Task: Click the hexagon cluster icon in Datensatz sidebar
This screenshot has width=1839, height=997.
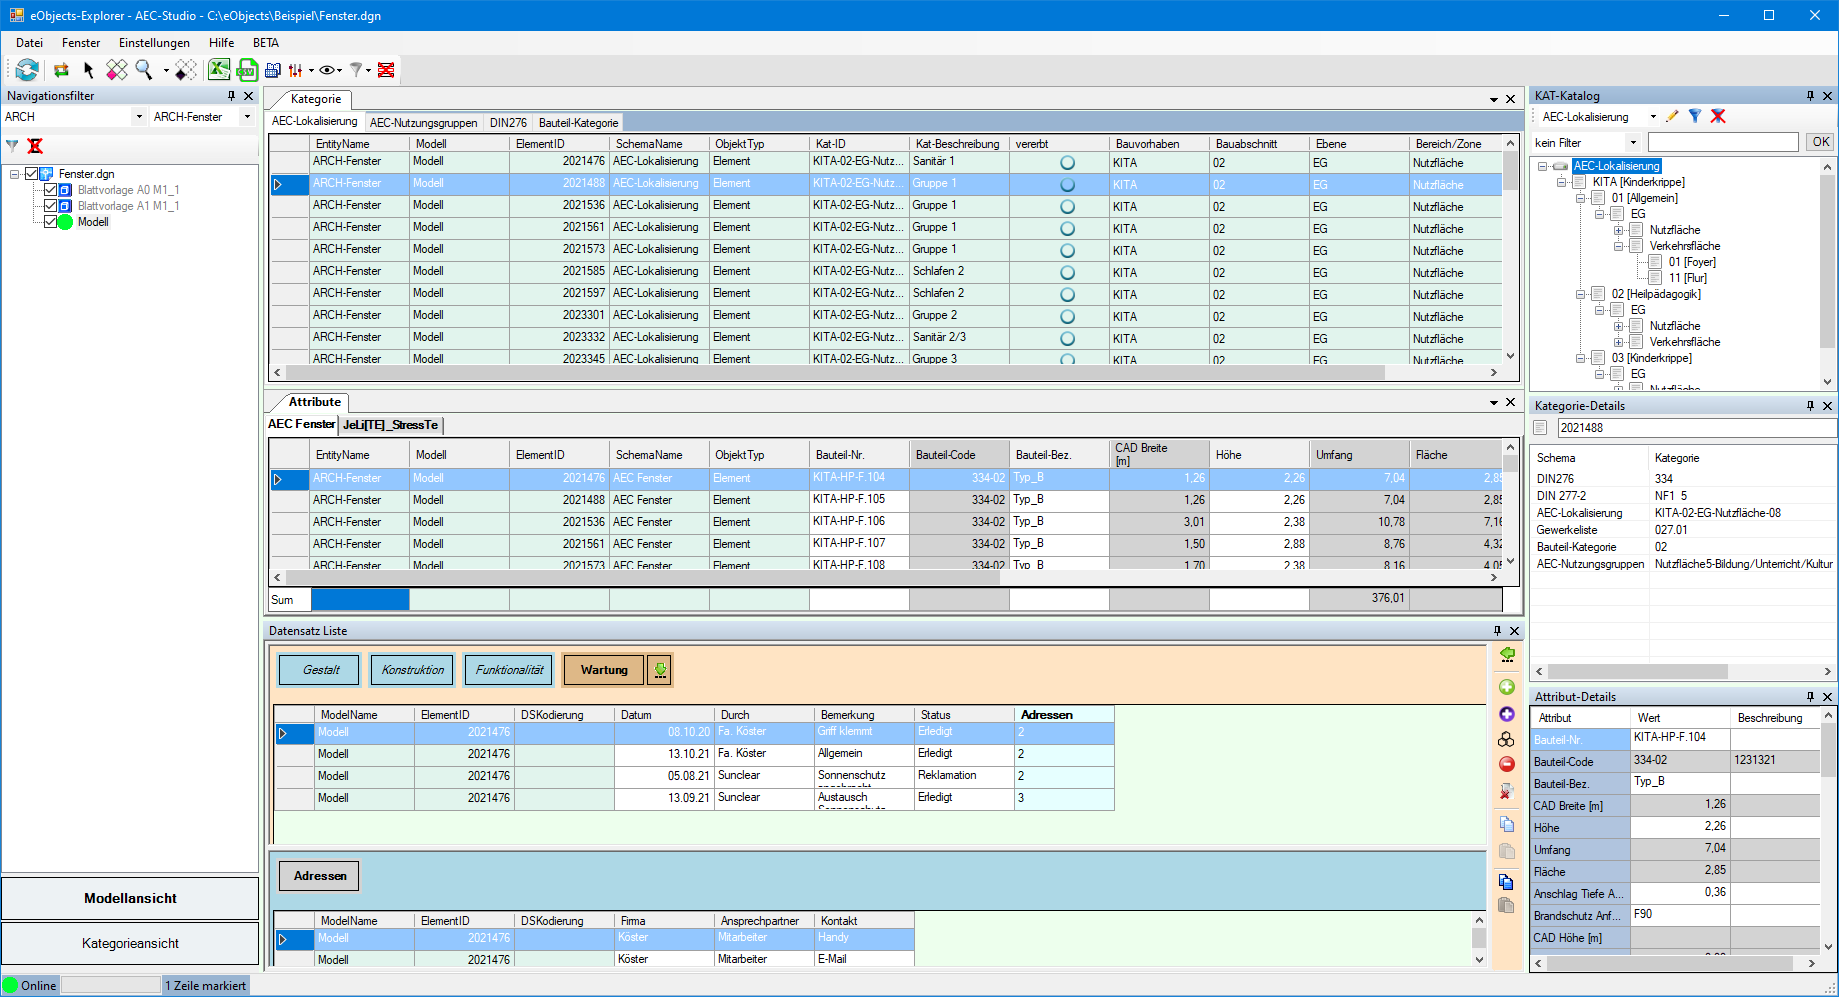Action: pyautogui.click(x=1506, y=739)
